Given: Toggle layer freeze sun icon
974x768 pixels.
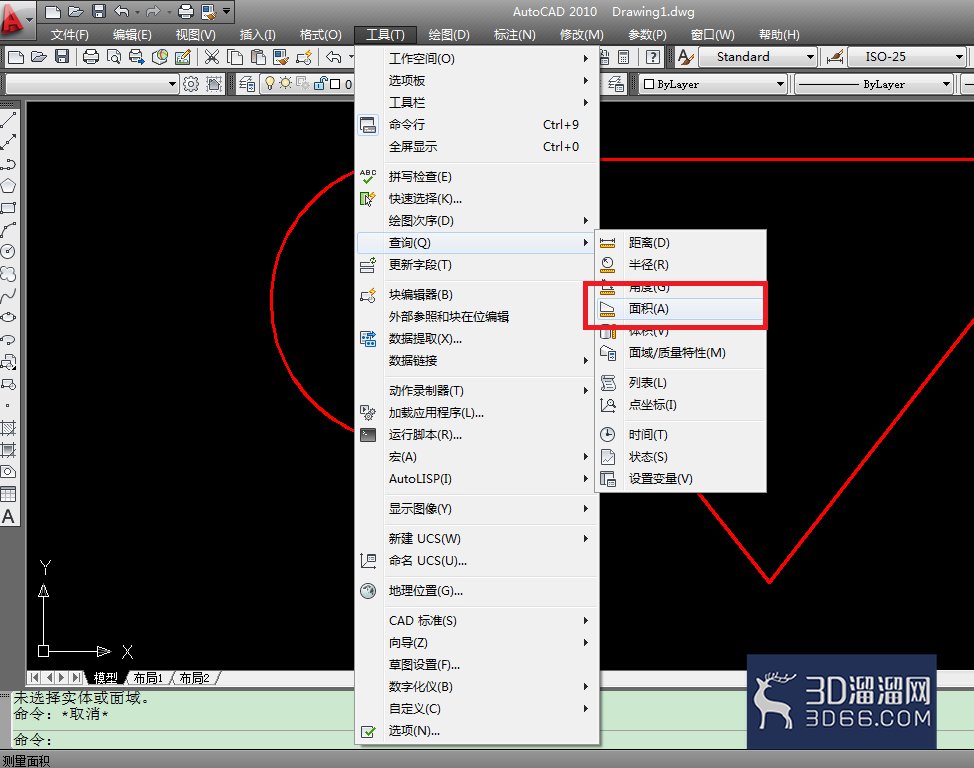Looking at the screenshot, I should click(x=285, y=83).
